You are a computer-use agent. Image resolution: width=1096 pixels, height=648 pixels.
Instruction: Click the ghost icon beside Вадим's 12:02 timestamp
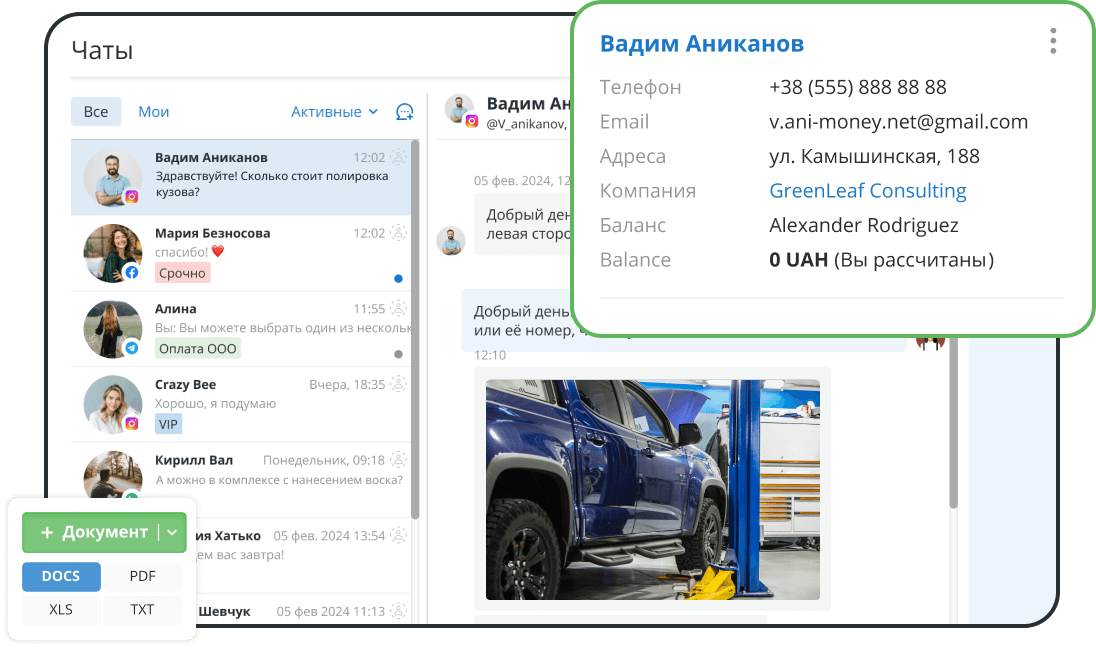click(x=399, y=157)
